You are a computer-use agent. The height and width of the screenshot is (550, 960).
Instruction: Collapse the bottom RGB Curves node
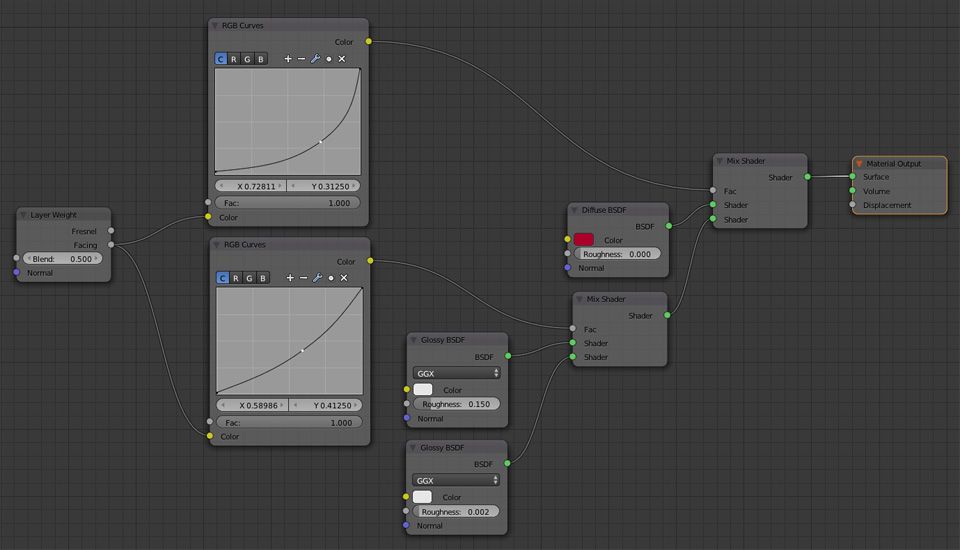tap(217, 244)
